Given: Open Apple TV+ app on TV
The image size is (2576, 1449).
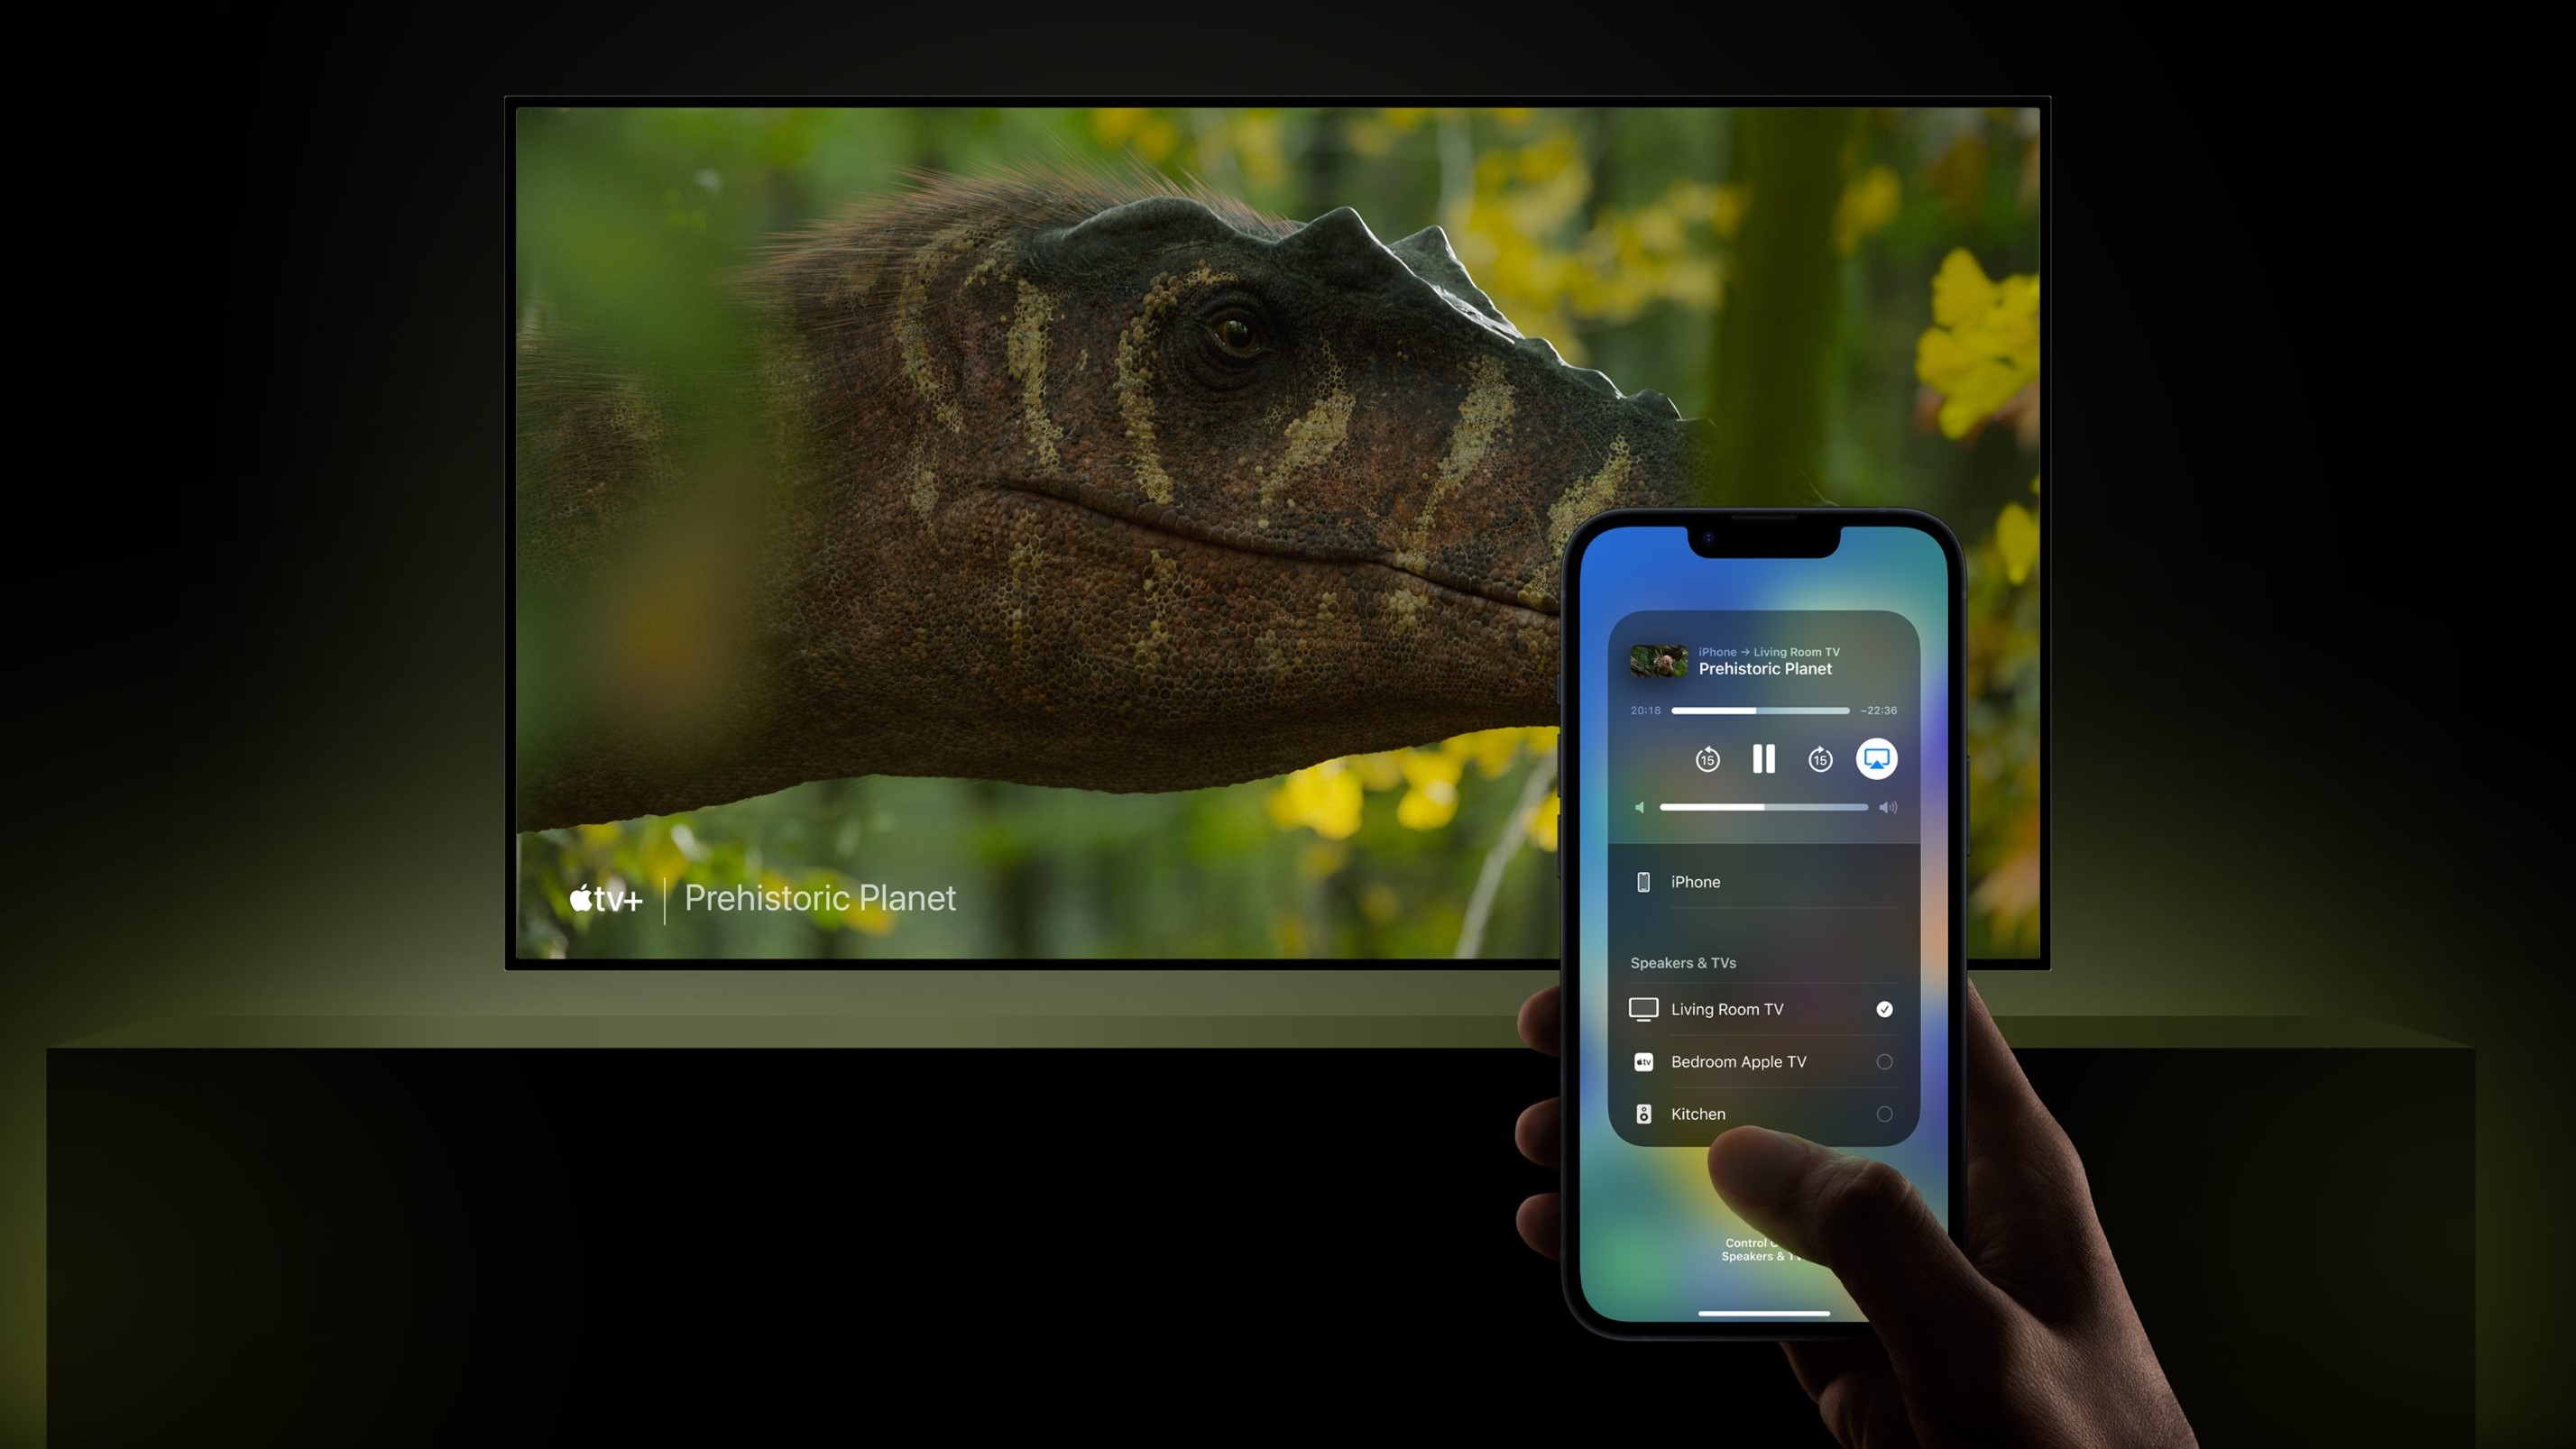Looking at the screenshot, I should (603, 897).
